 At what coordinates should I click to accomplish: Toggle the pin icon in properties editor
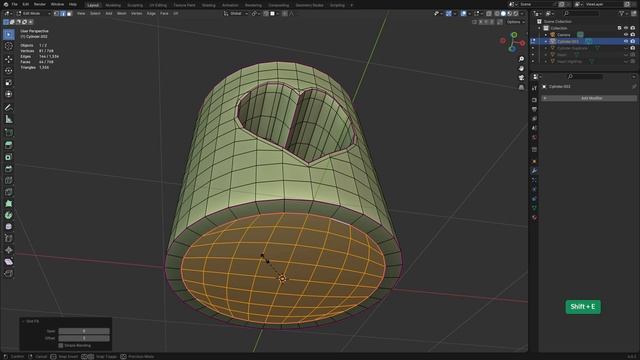coord(634,87)
